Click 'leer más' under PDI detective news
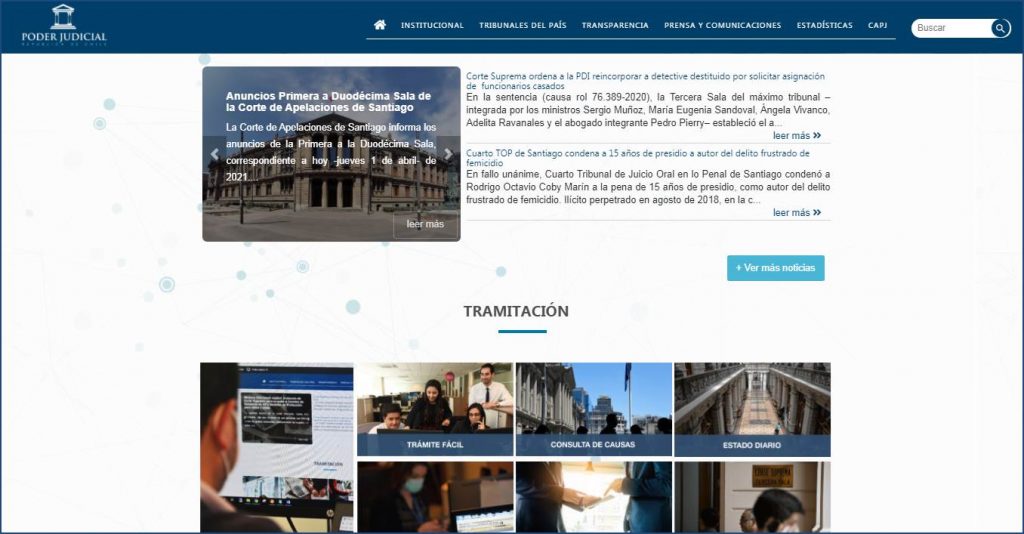1024x534 pixels. click(797, 136)
